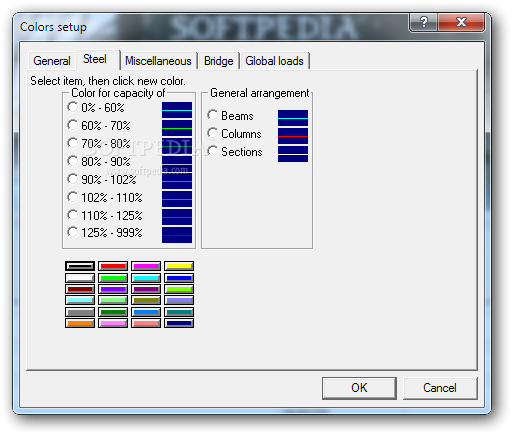Viewport: 512px width, 435px height.
Task: Pick the 90% - 102% capacity option
Action: (x=72, y=179)
